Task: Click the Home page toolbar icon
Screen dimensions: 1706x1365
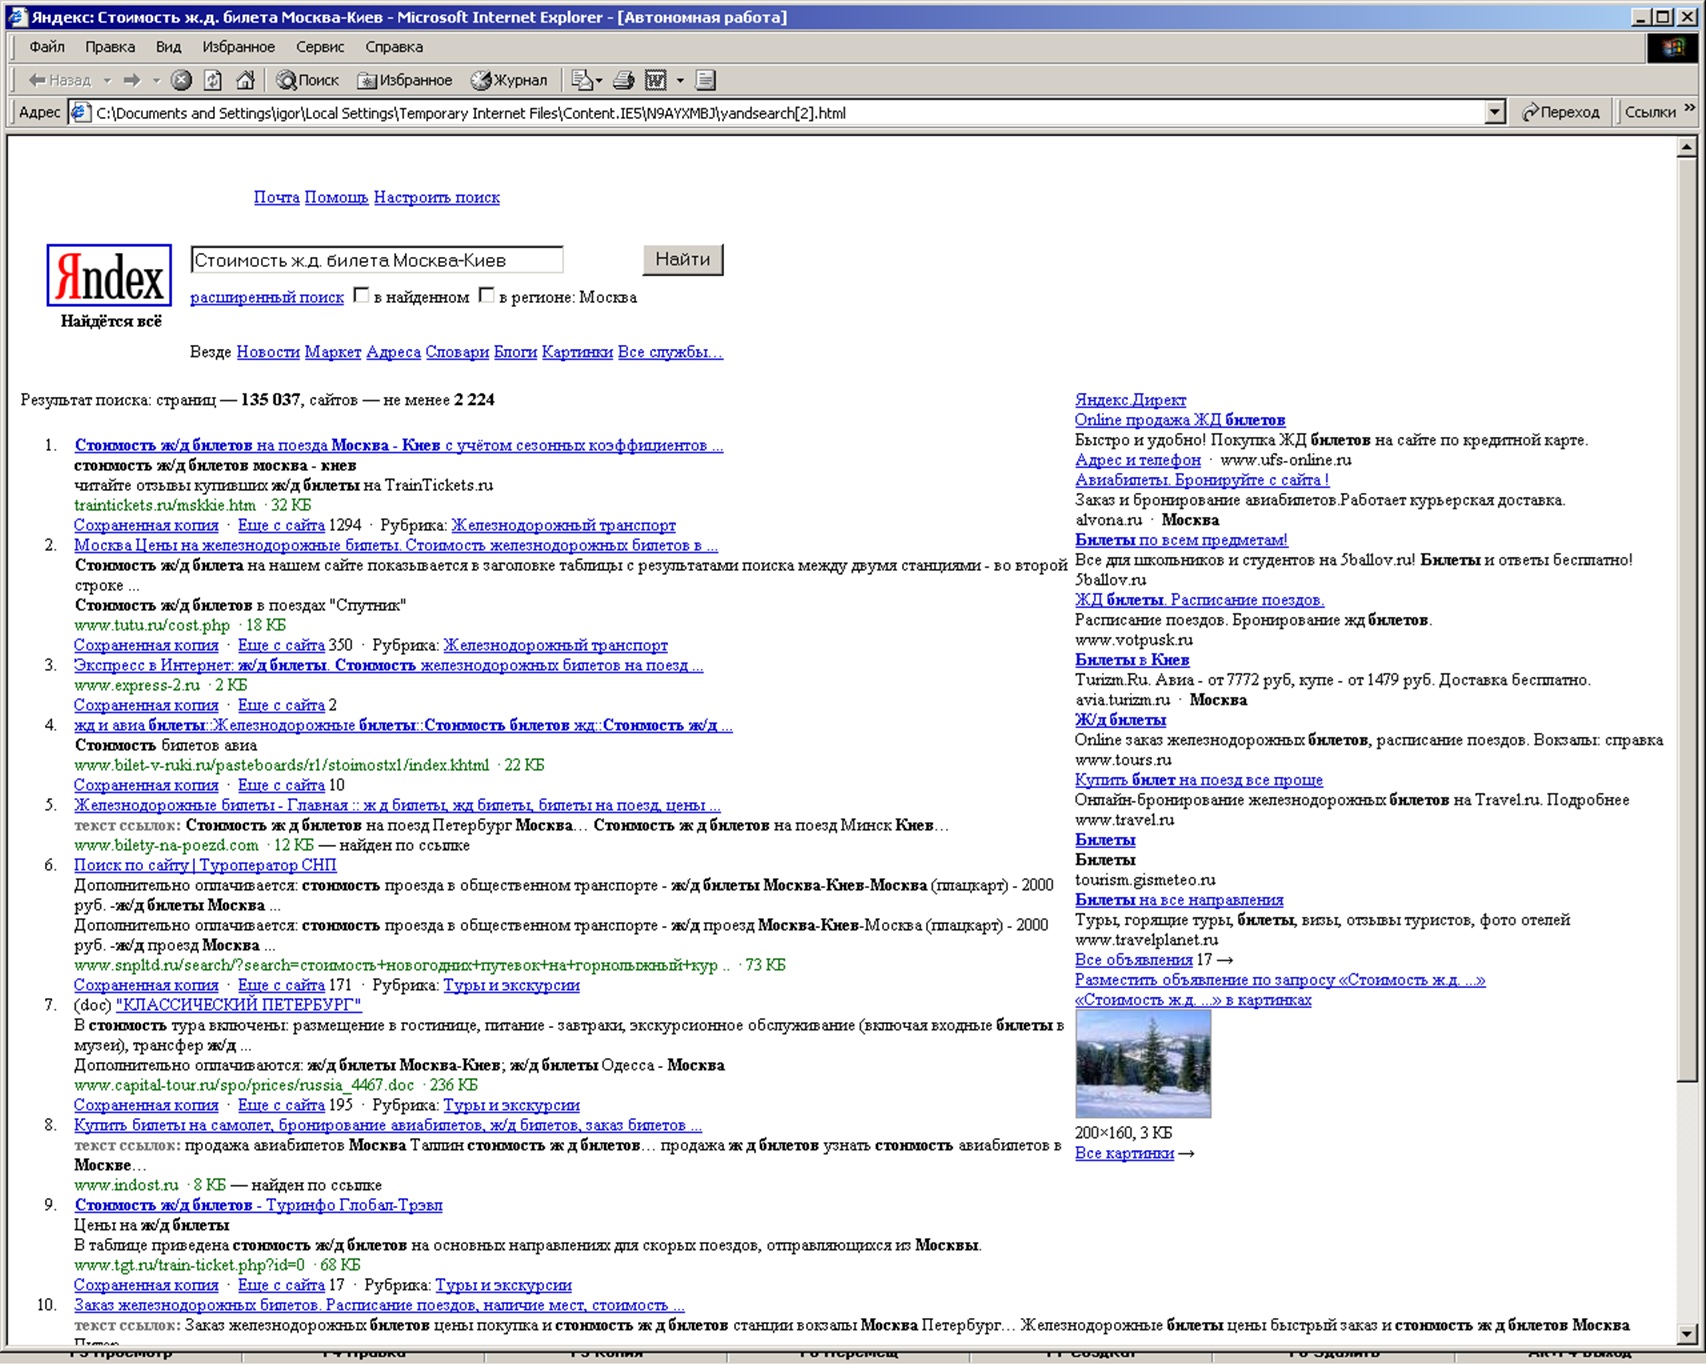Action: pyautogui.click(x=245, y=80)
